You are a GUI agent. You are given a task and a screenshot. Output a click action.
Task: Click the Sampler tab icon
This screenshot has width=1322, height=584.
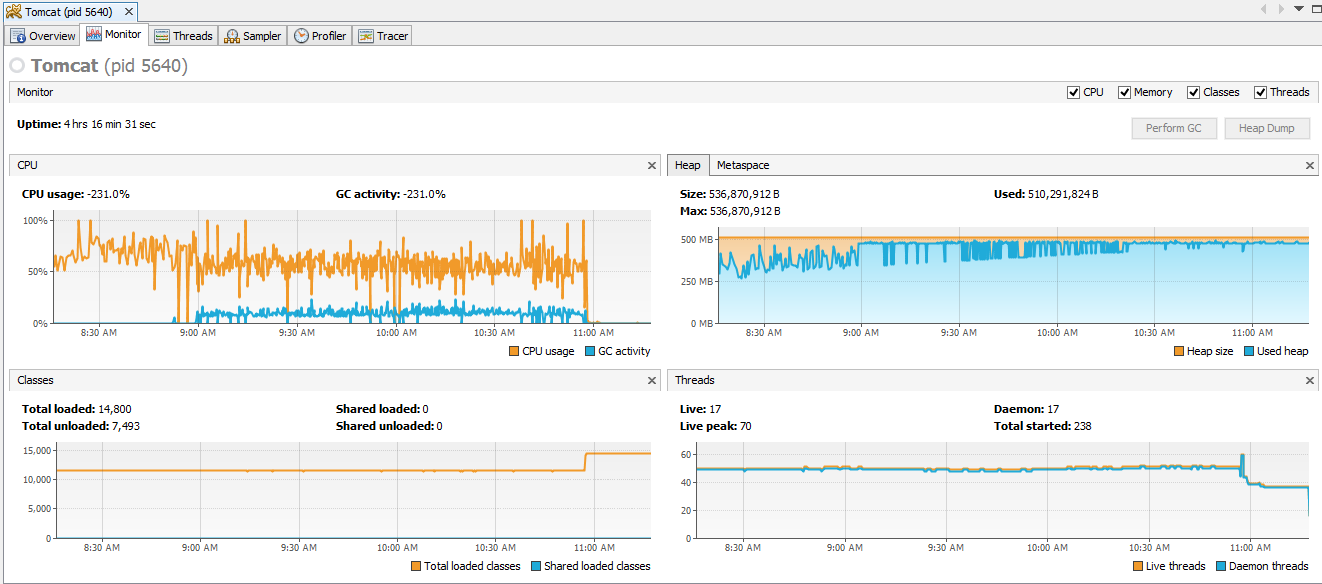(232, 36)
